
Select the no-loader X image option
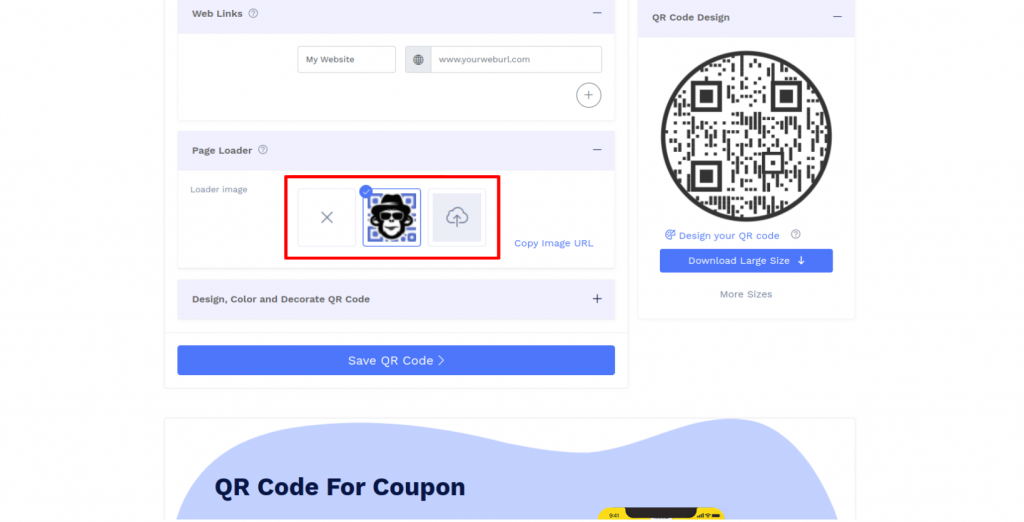pyautogui.click(x=327, y=218)
